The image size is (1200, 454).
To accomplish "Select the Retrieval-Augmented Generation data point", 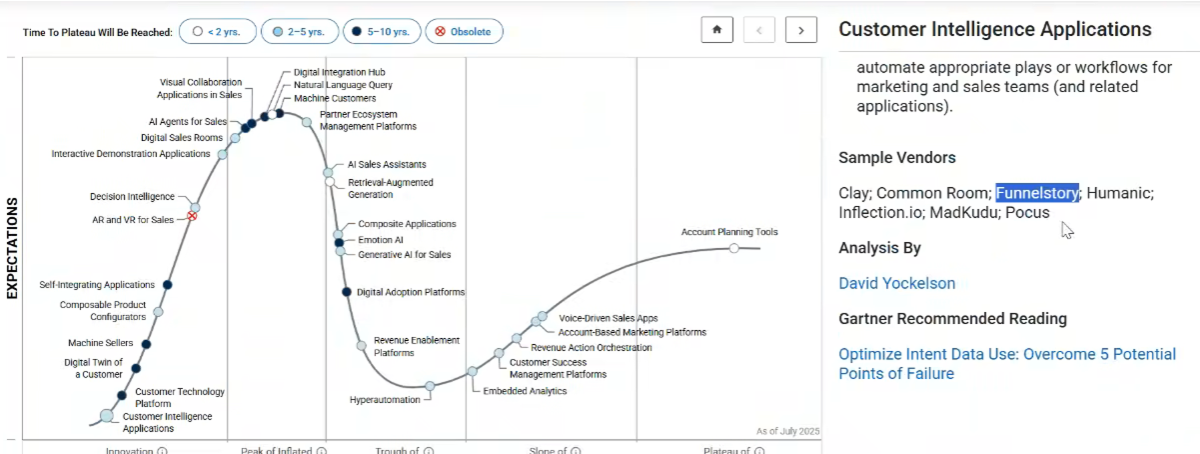I will [329, 182].
